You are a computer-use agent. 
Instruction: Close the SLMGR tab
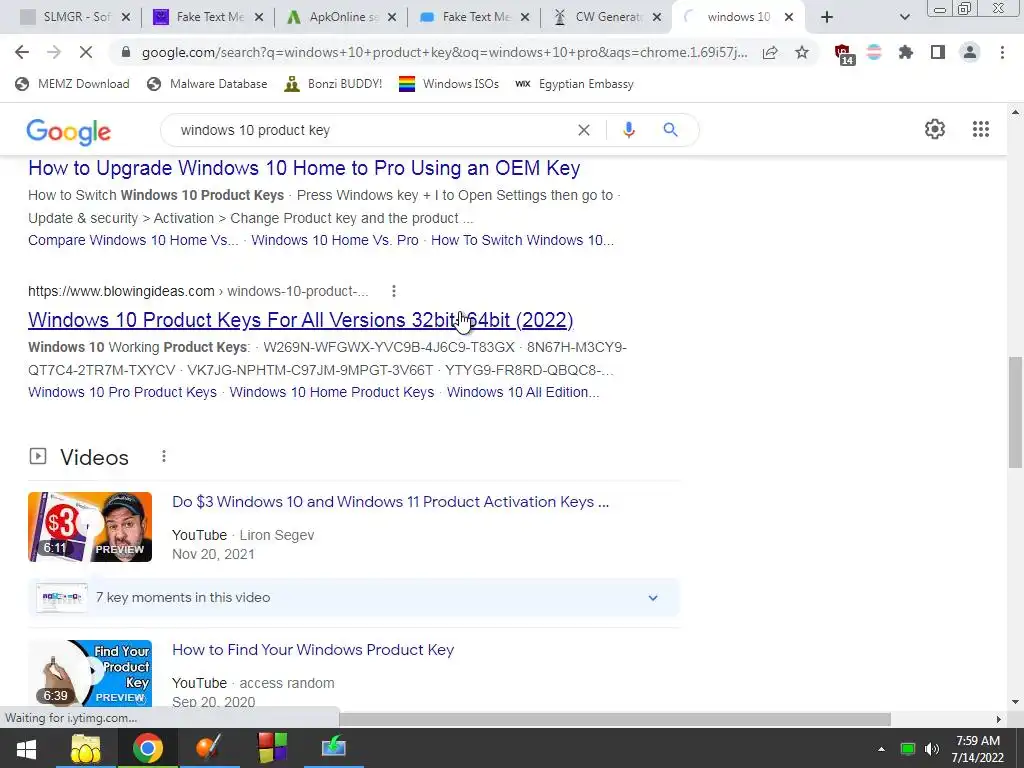tap(126, 17)
